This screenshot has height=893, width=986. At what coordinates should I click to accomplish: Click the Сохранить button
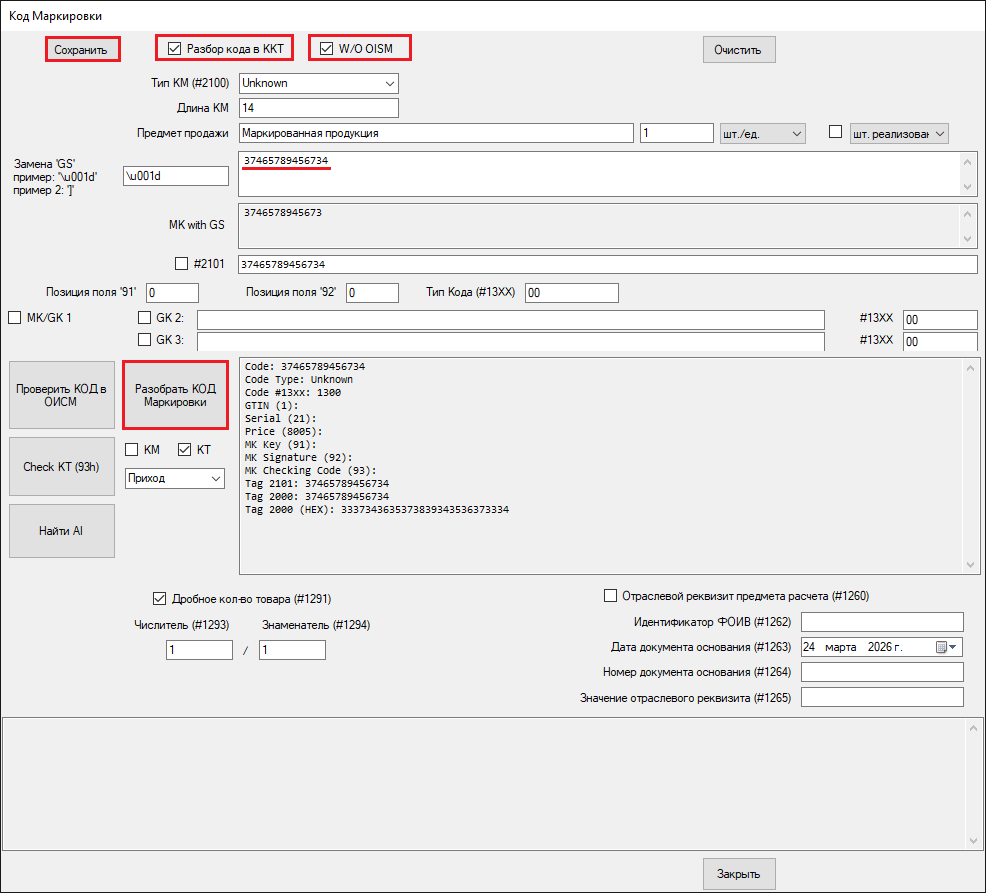coord(82,50)
